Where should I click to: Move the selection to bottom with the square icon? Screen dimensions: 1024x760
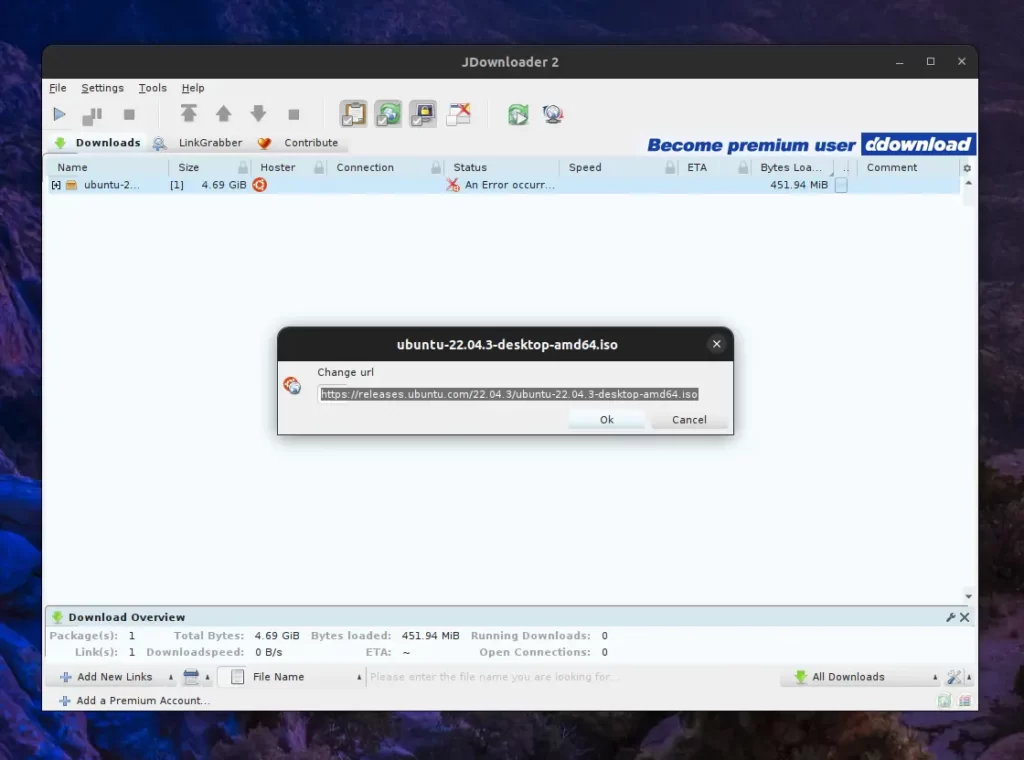[294, 114]
